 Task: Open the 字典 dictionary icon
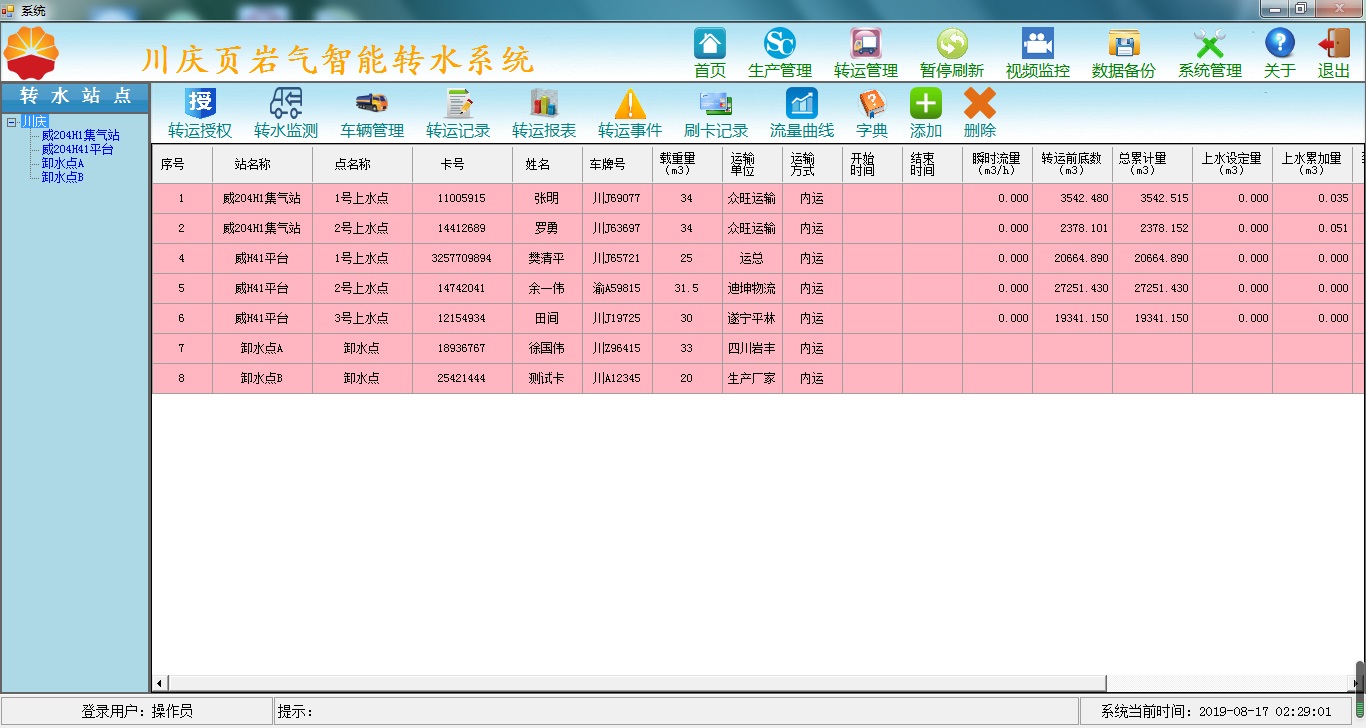pos(872,103)
